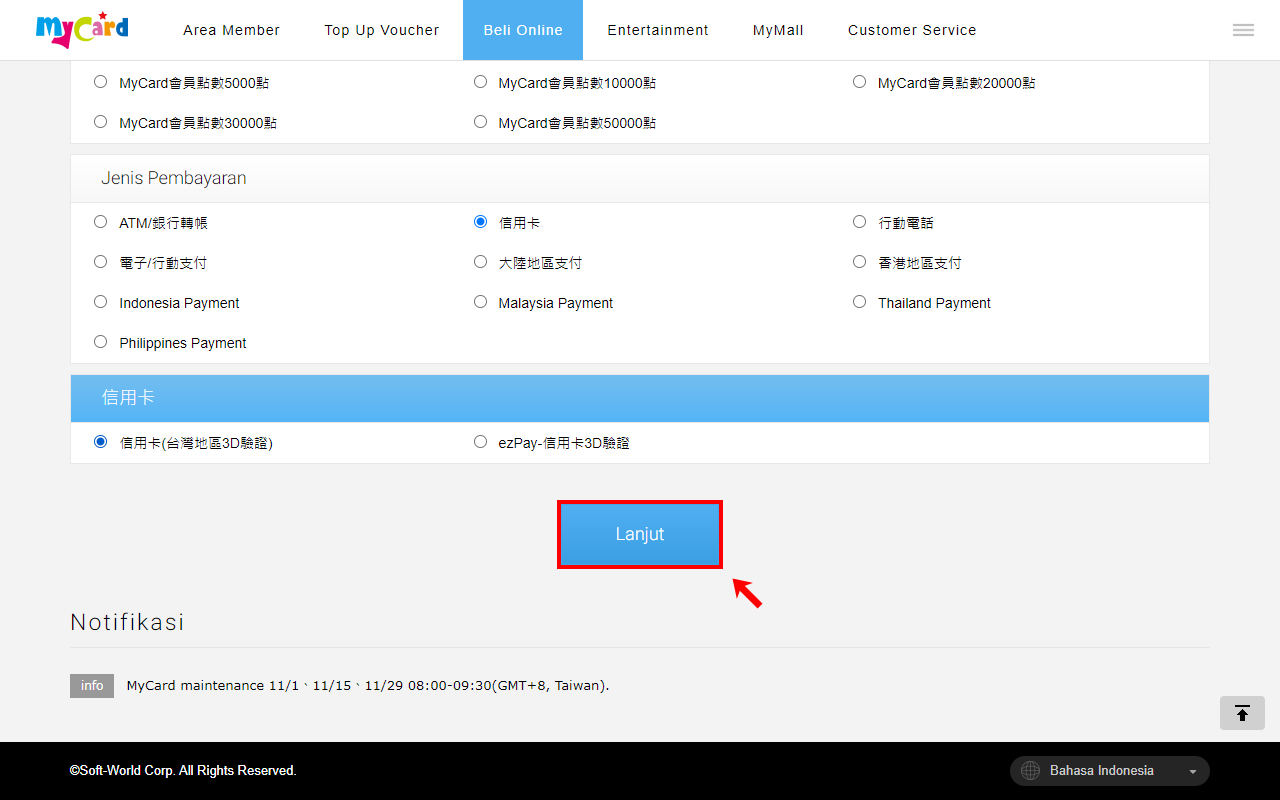
Task: Select Thailand Payment option
Action: tap(859, 302)
